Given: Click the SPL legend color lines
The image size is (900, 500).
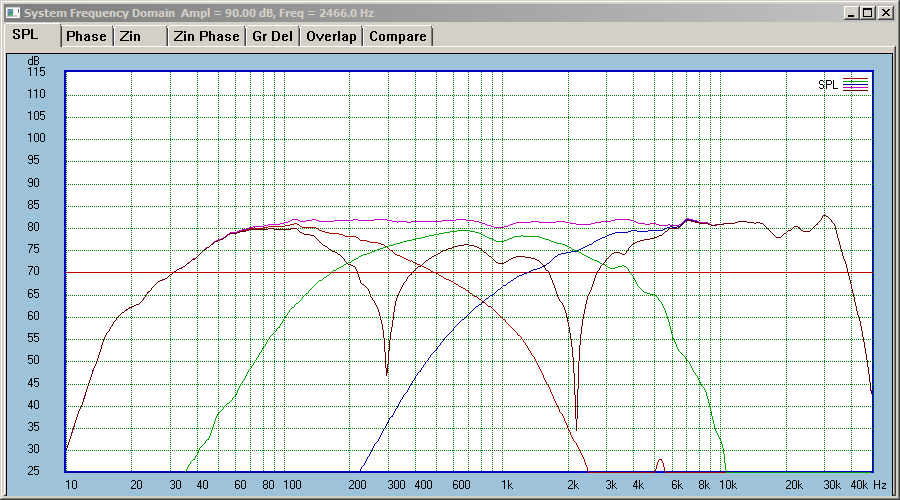Looking at the screenshot, I should click(x=855, y=84).
